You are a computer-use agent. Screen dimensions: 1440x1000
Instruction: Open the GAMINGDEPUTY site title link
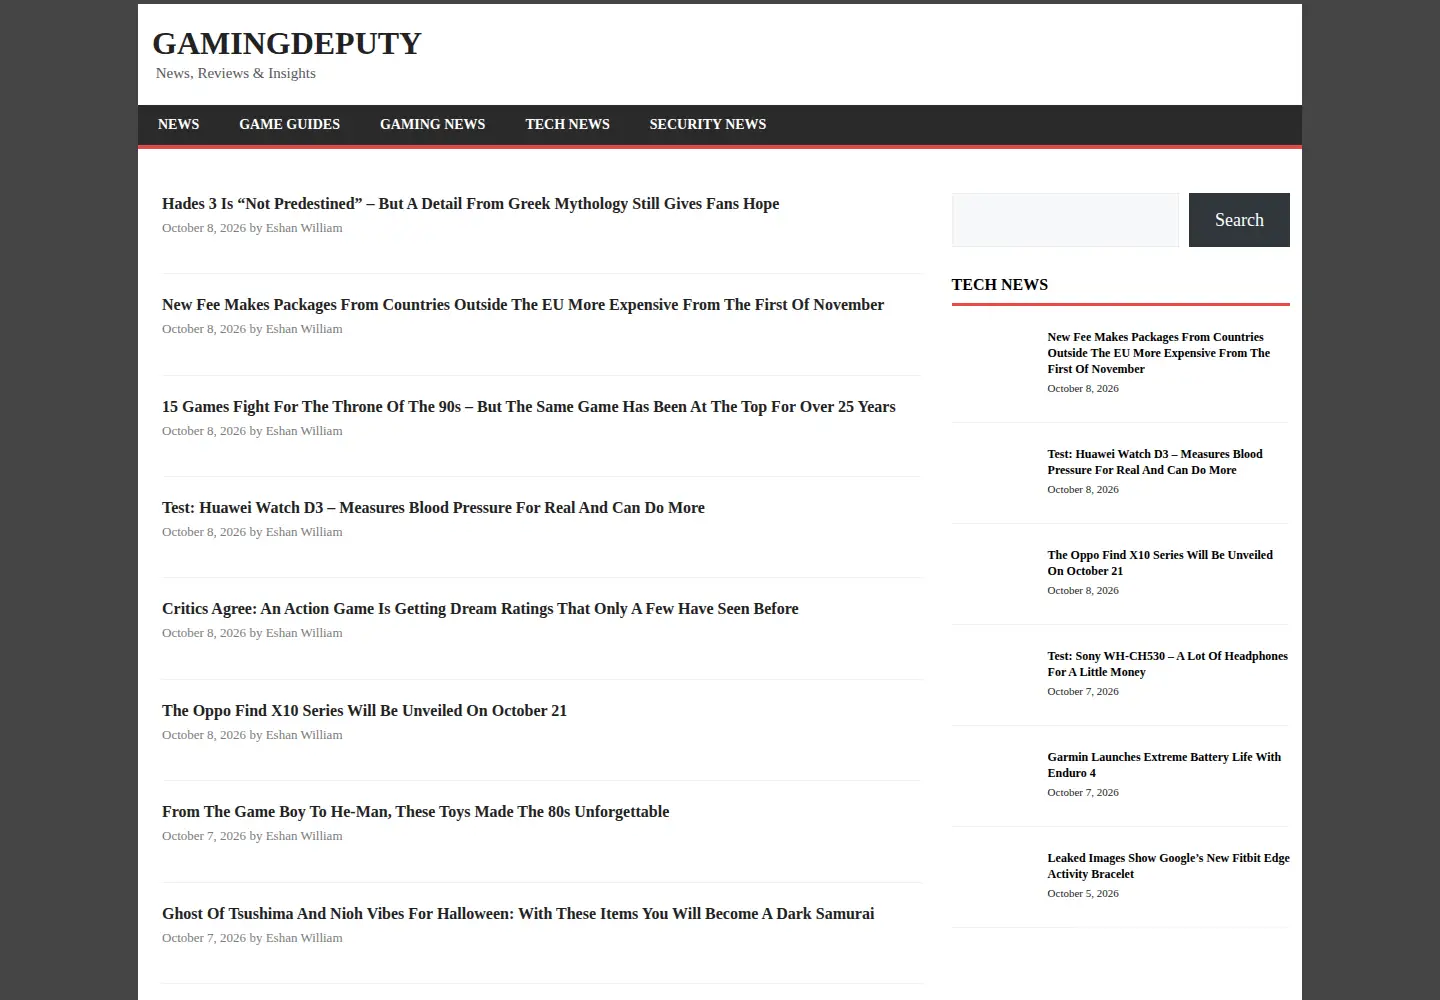(x=287, y=43)
